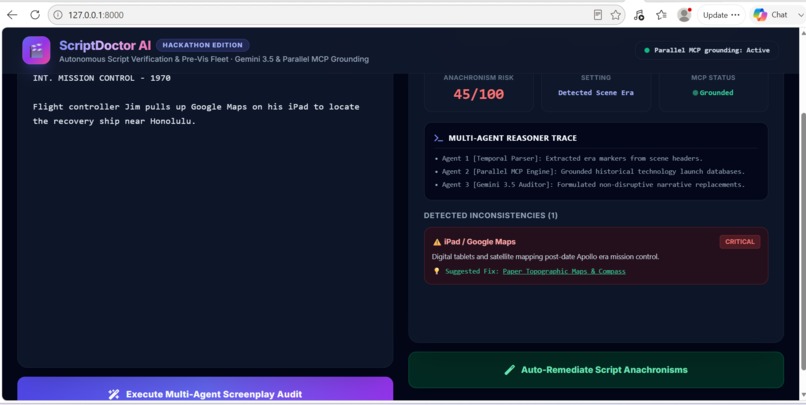
Task: Click the terminal prompt icon beside Reasoner Trace
Action: click(x=438, y=138)
